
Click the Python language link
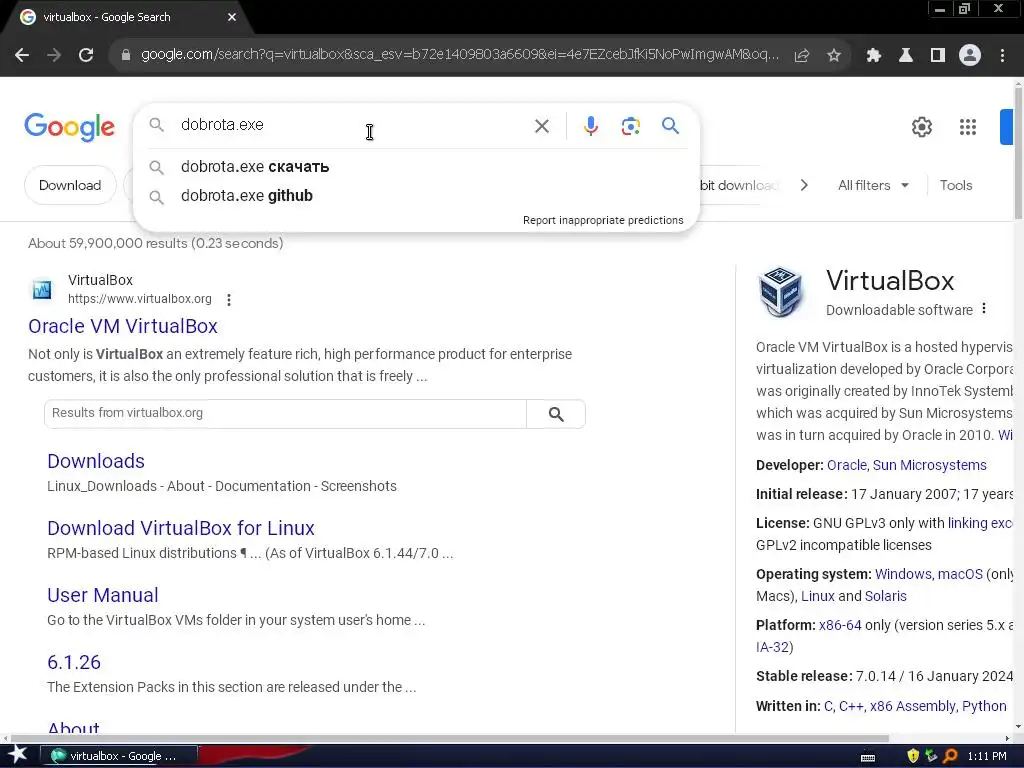(984, 706)
